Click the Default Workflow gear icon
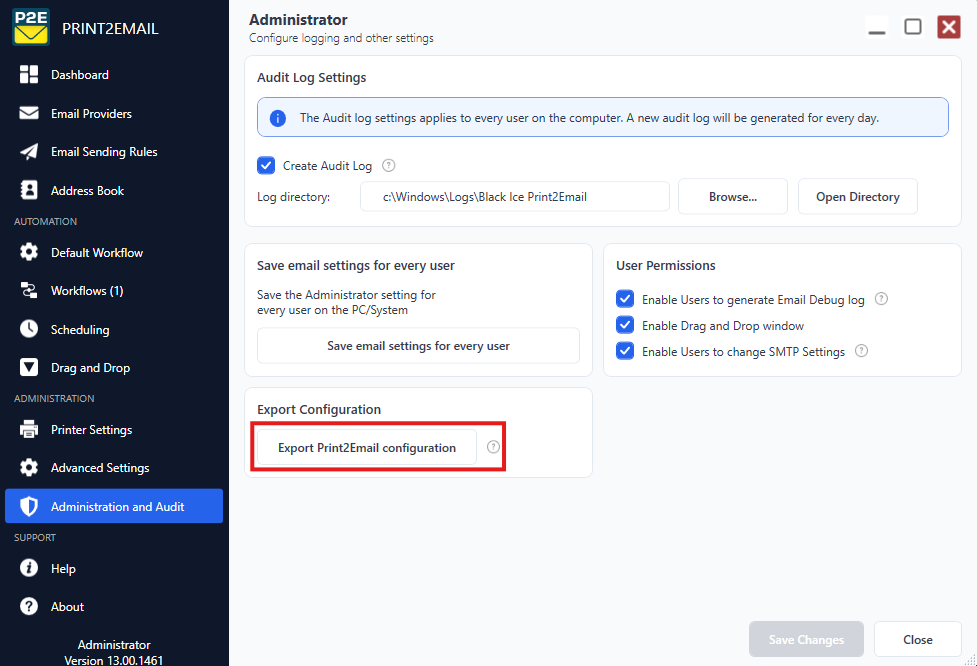The image size is (977, 666). pos(29,252)
